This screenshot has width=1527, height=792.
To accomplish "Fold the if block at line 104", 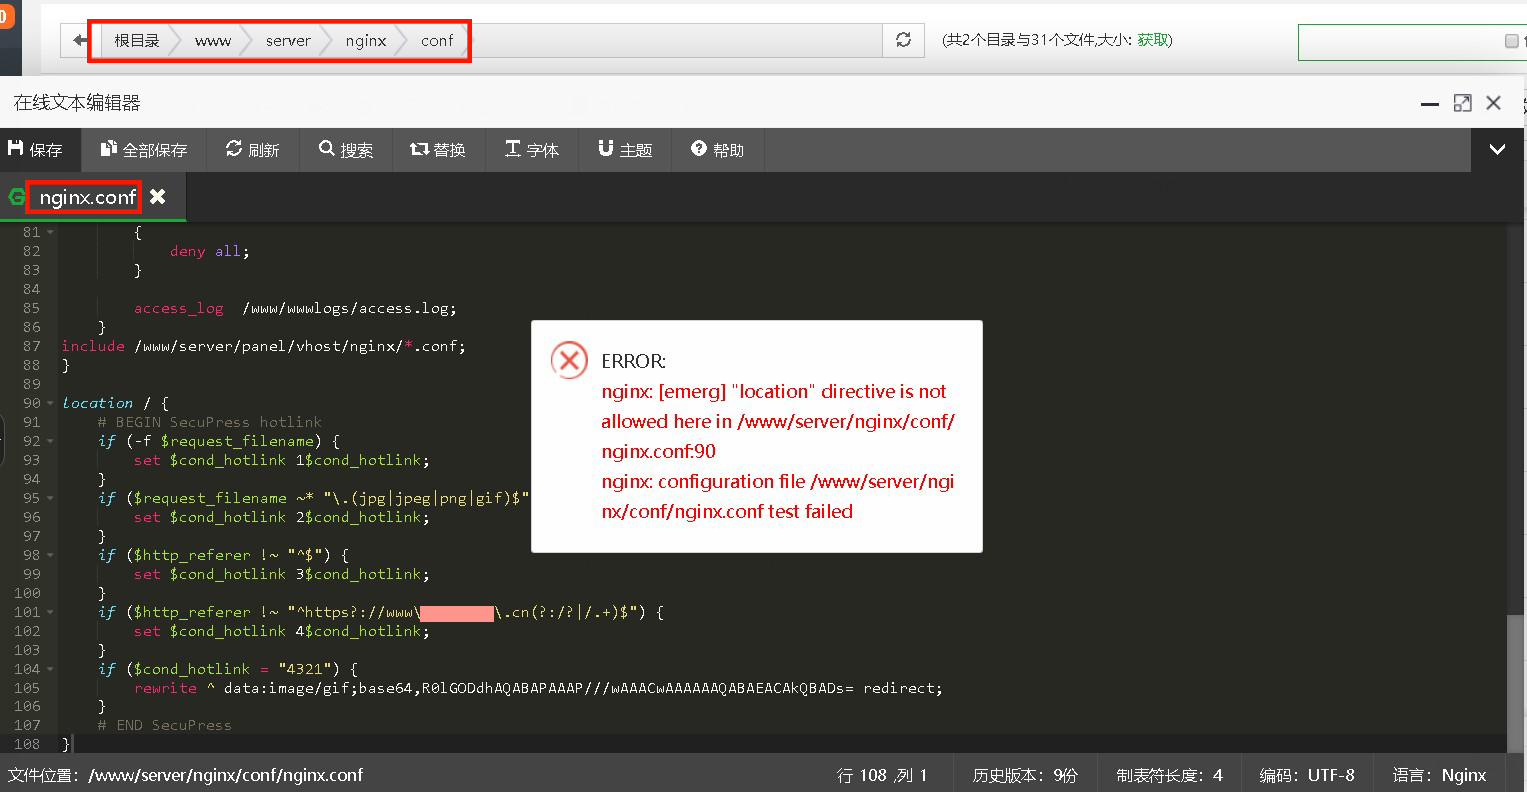I will [50, 669].
